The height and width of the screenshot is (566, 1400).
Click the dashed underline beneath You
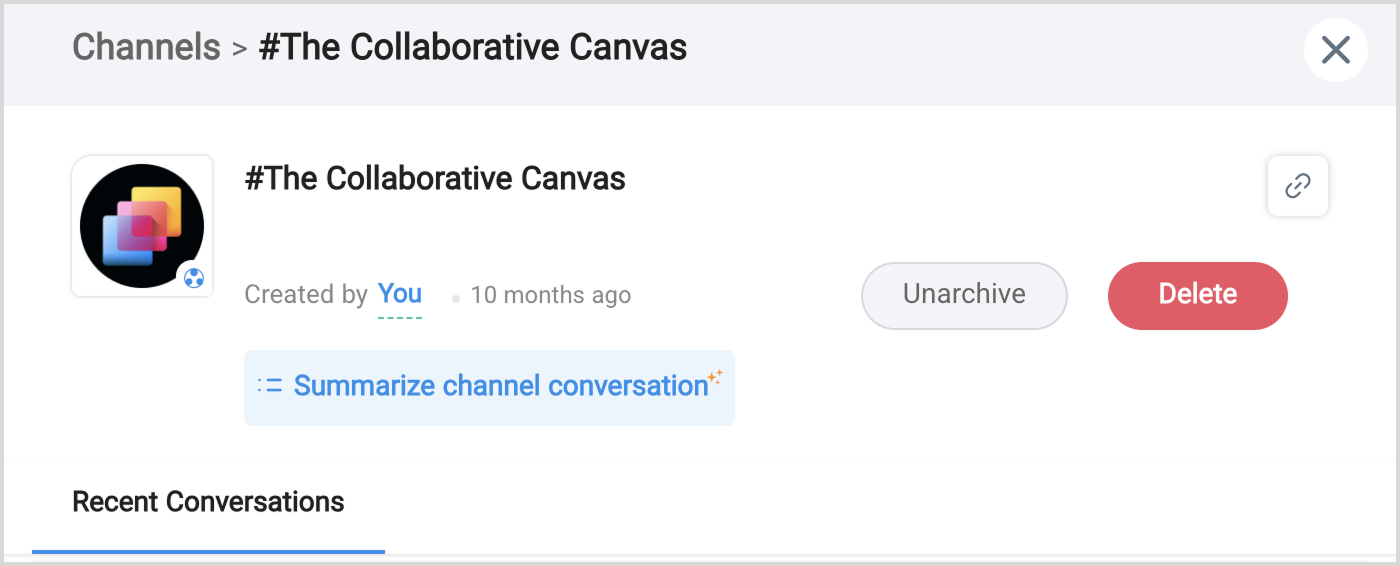tap(399, 317)
